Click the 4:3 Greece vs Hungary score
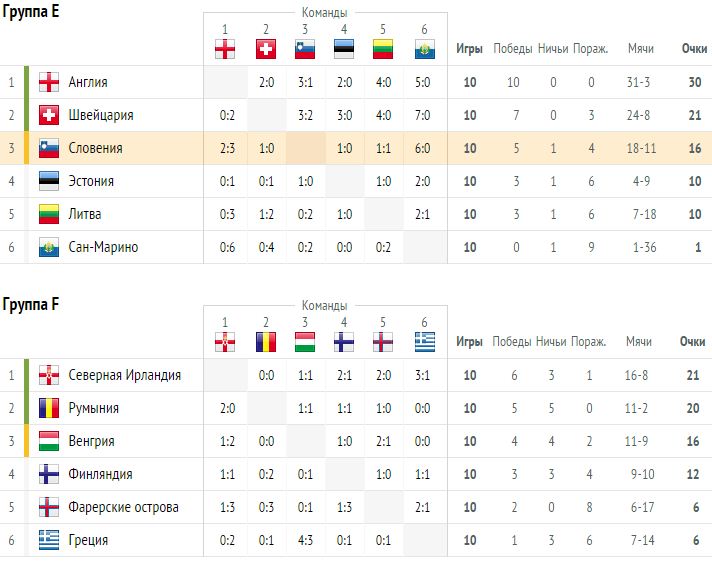The width and height of the screenshot is (712, 563). tap(305, 540)
